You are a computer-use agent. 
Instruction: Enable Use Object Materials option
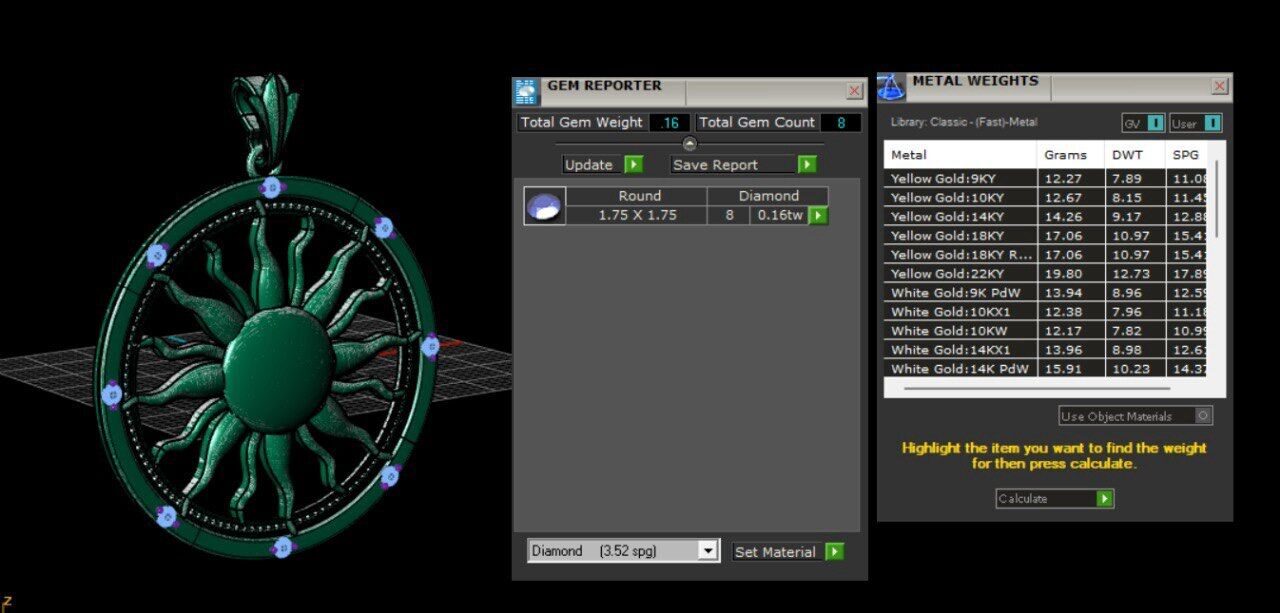(x=1203, y=416)
